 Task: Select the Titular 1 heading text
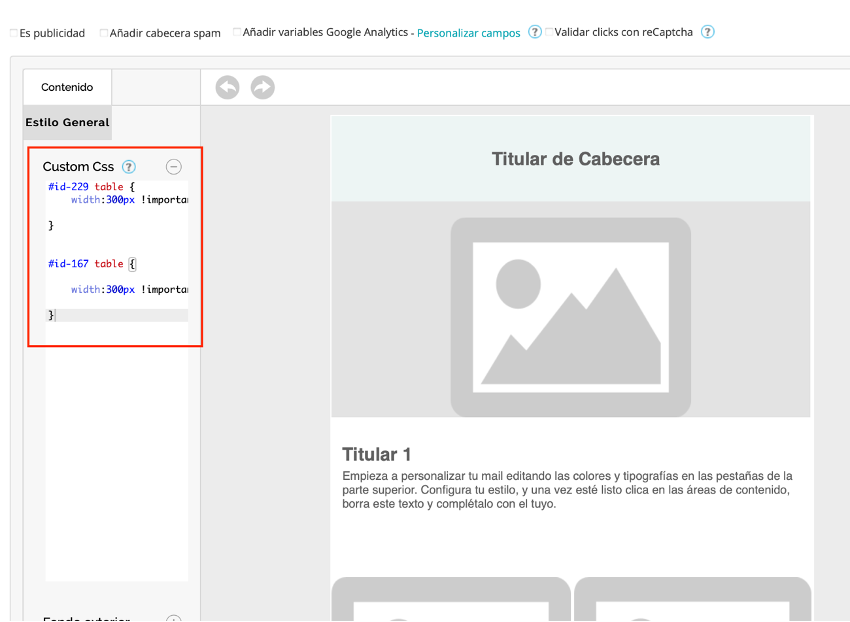pyautogui.click(x=377, y=454)
